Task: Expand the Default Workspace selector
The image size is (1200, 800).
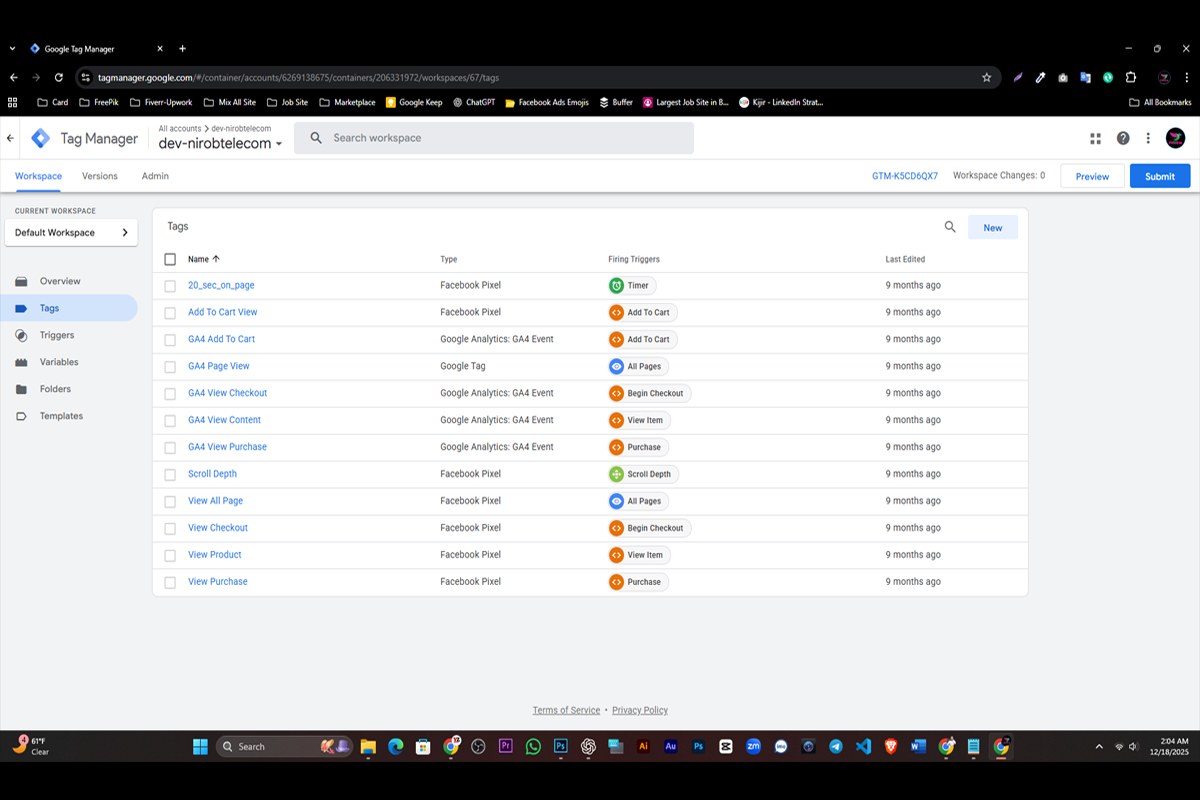Action: coord(71,233)
